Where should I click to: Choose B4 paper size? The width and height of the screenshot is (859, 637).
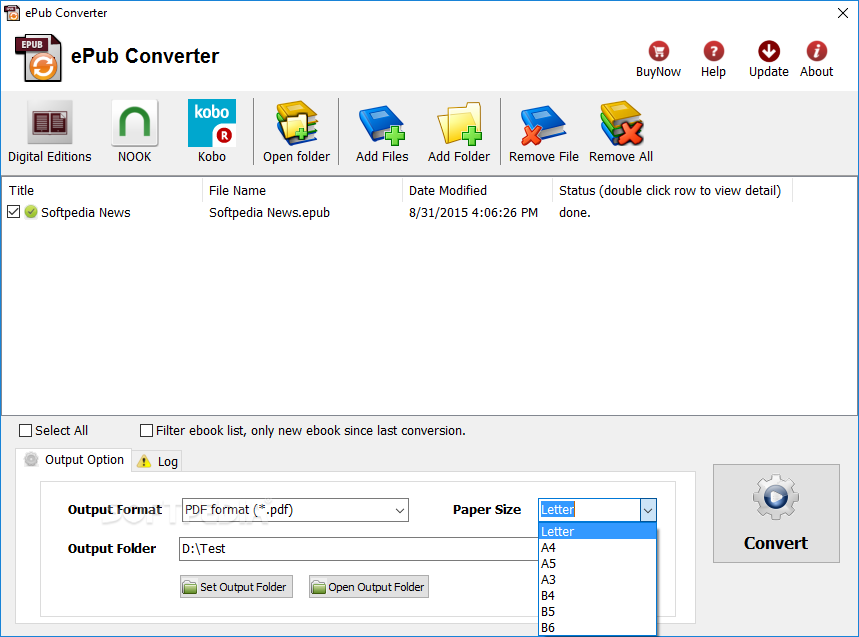[x=597, y=595]
